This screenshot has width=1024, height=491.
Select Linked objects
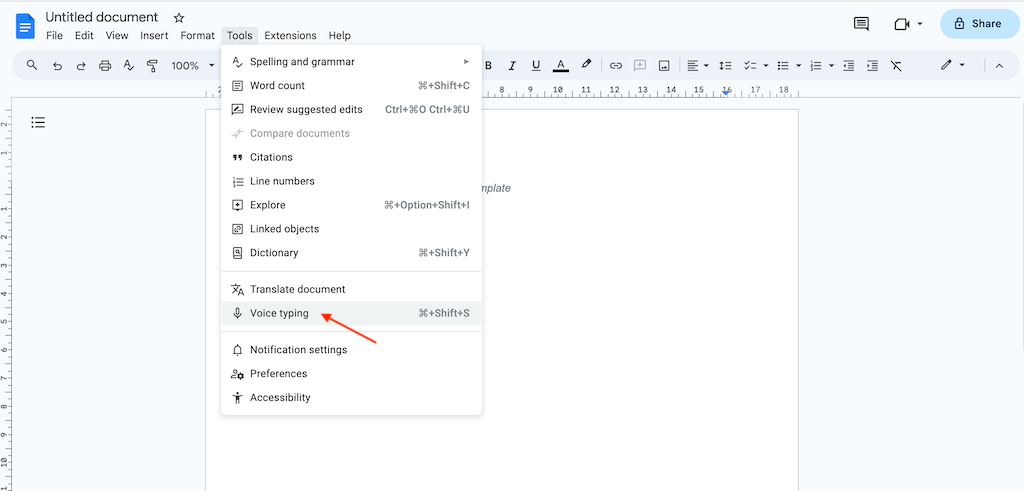click(351, 229)
